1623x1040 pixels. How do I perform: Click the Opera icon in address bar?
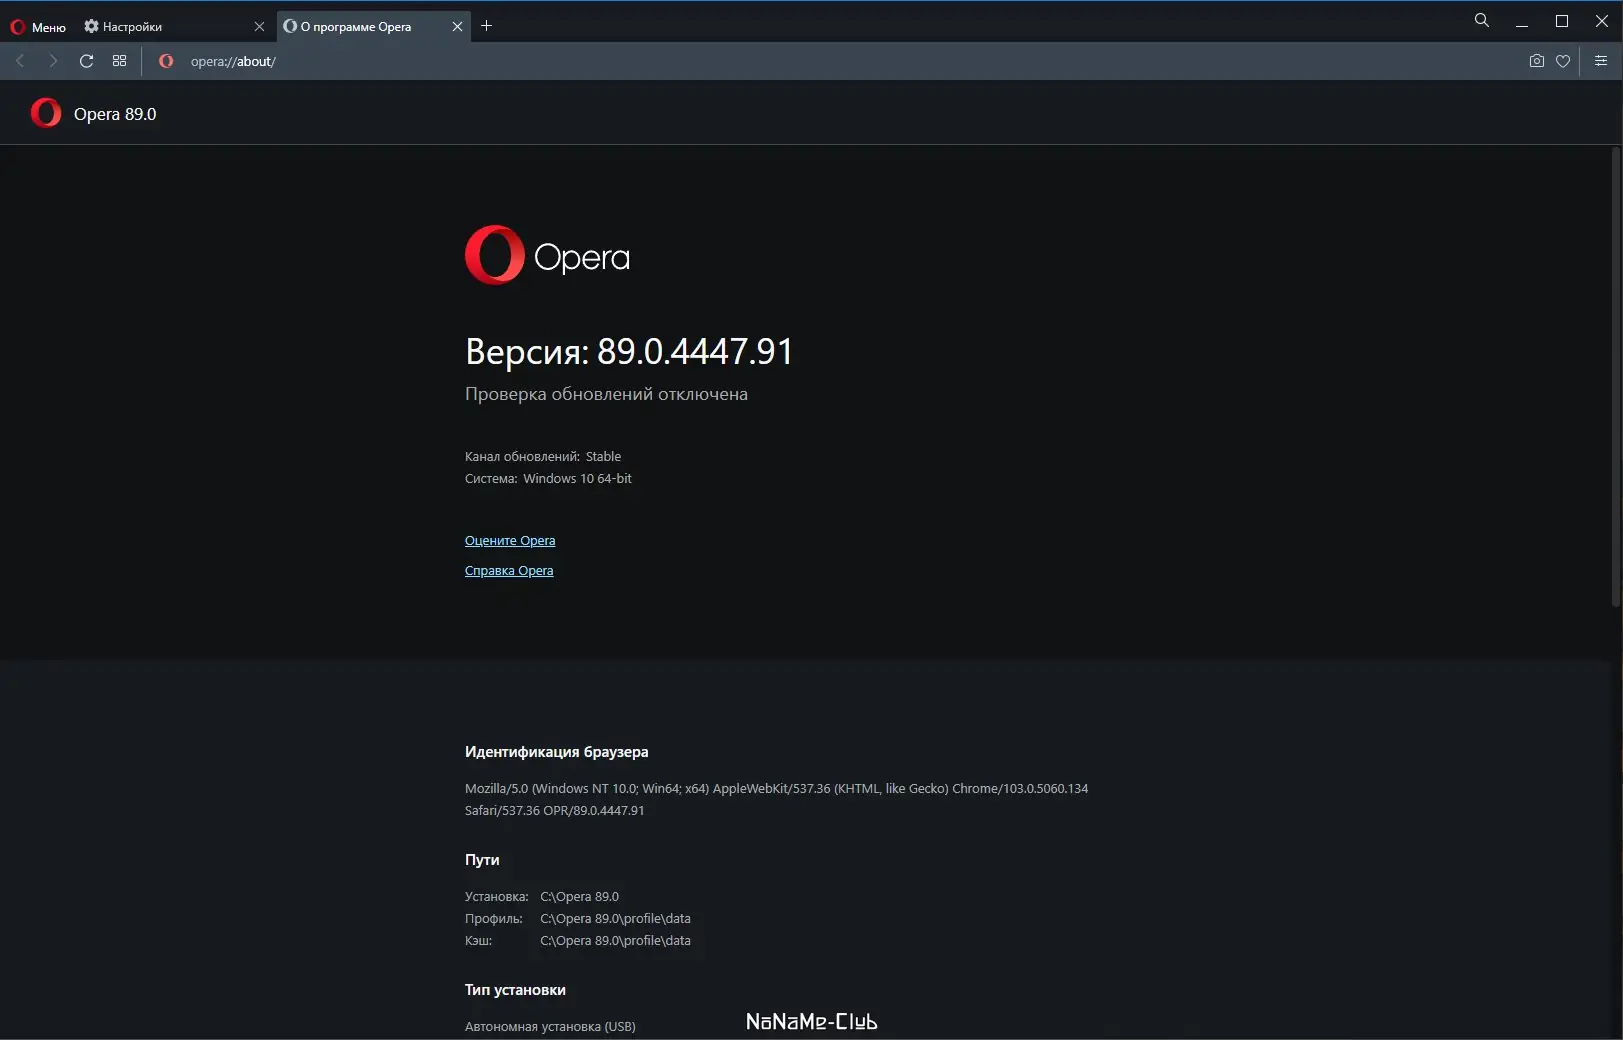166,61
